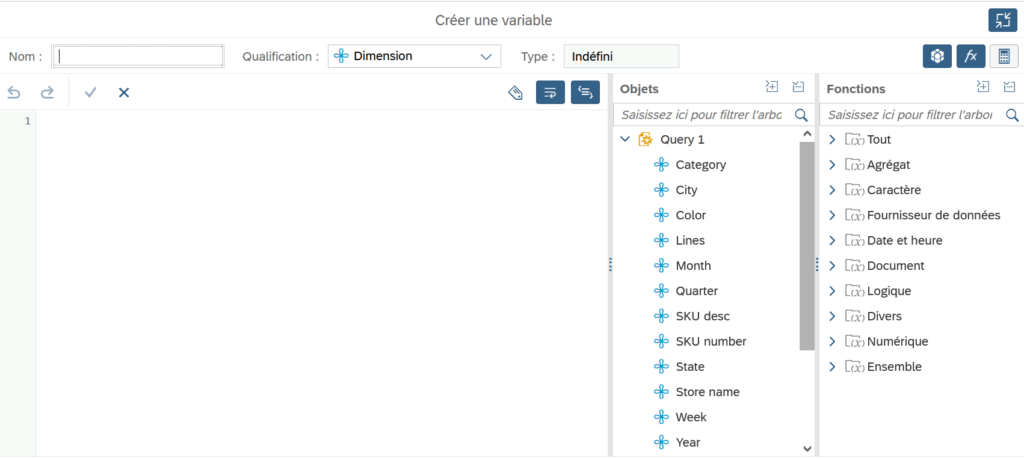Click the Objets filter search field
The width and height of the screenshot is (1024, 458).
coord(702,115)
